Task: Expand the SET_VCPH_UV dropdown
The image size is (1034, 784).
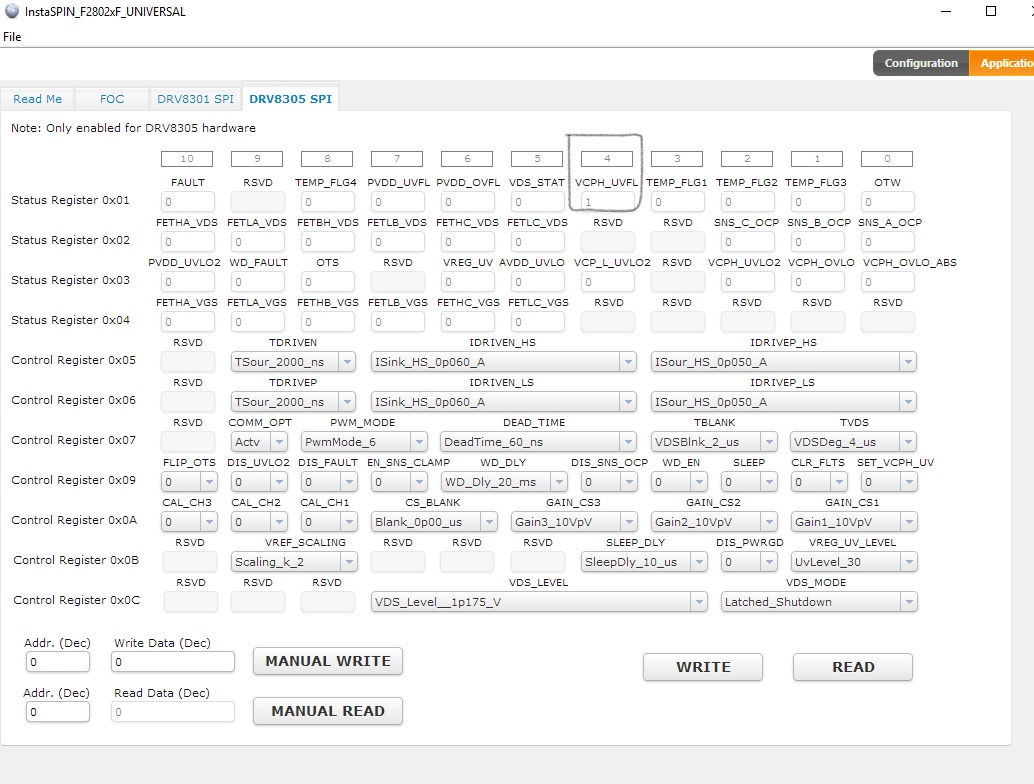Action: [888, 482]
